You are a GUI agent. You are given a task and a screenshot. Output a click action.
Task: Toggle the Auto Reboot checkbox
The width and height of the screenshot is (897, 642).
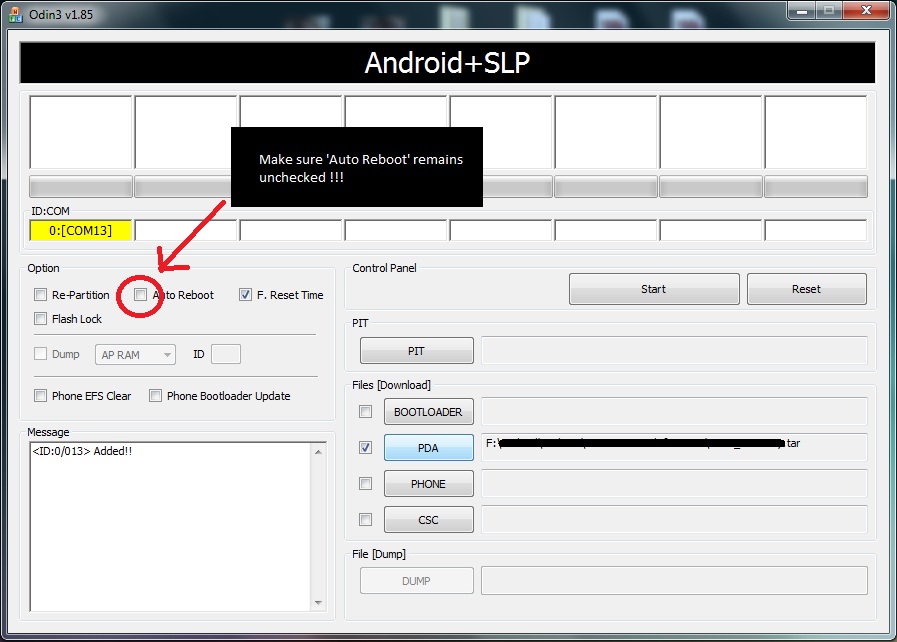tap(140, 295)
